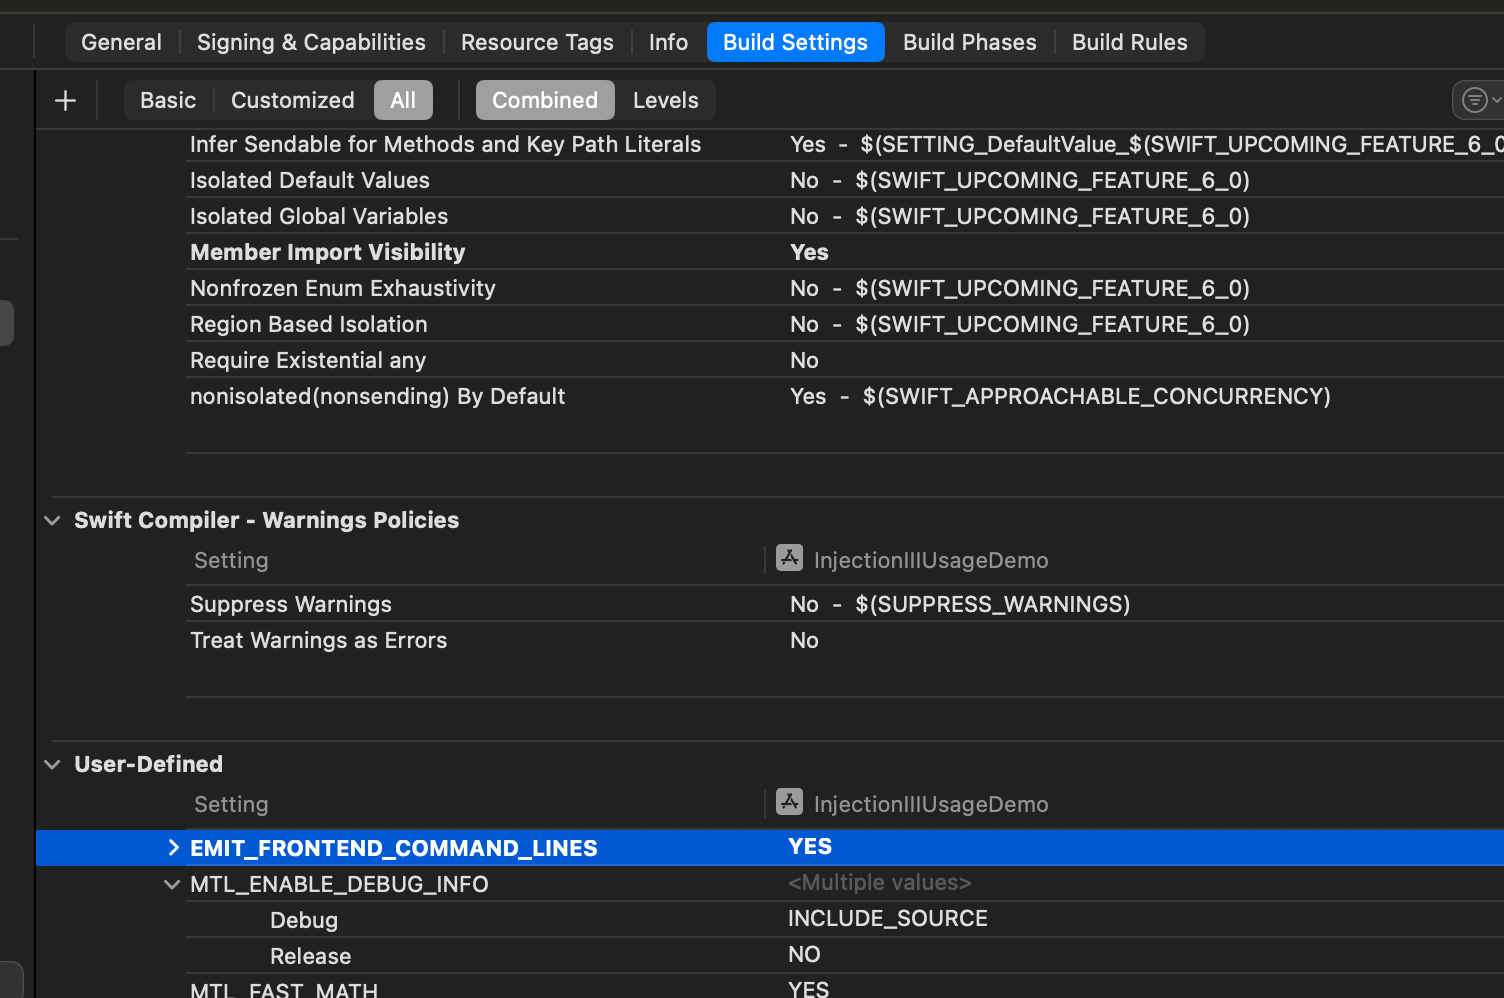Image resolution: width=1504 pixels, height=998 pixels.
Task: Change Require Existential any value
Action: point(804,360)
